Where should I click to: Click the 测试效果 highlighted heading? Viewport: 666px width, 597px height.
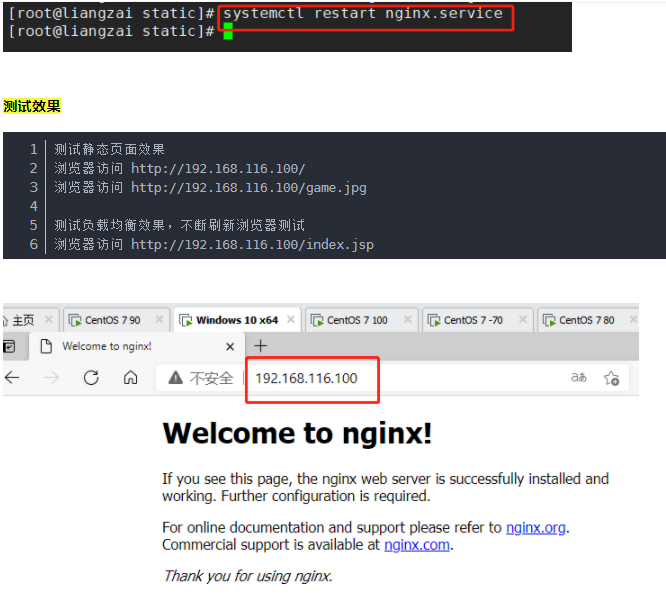coord(32,106)
